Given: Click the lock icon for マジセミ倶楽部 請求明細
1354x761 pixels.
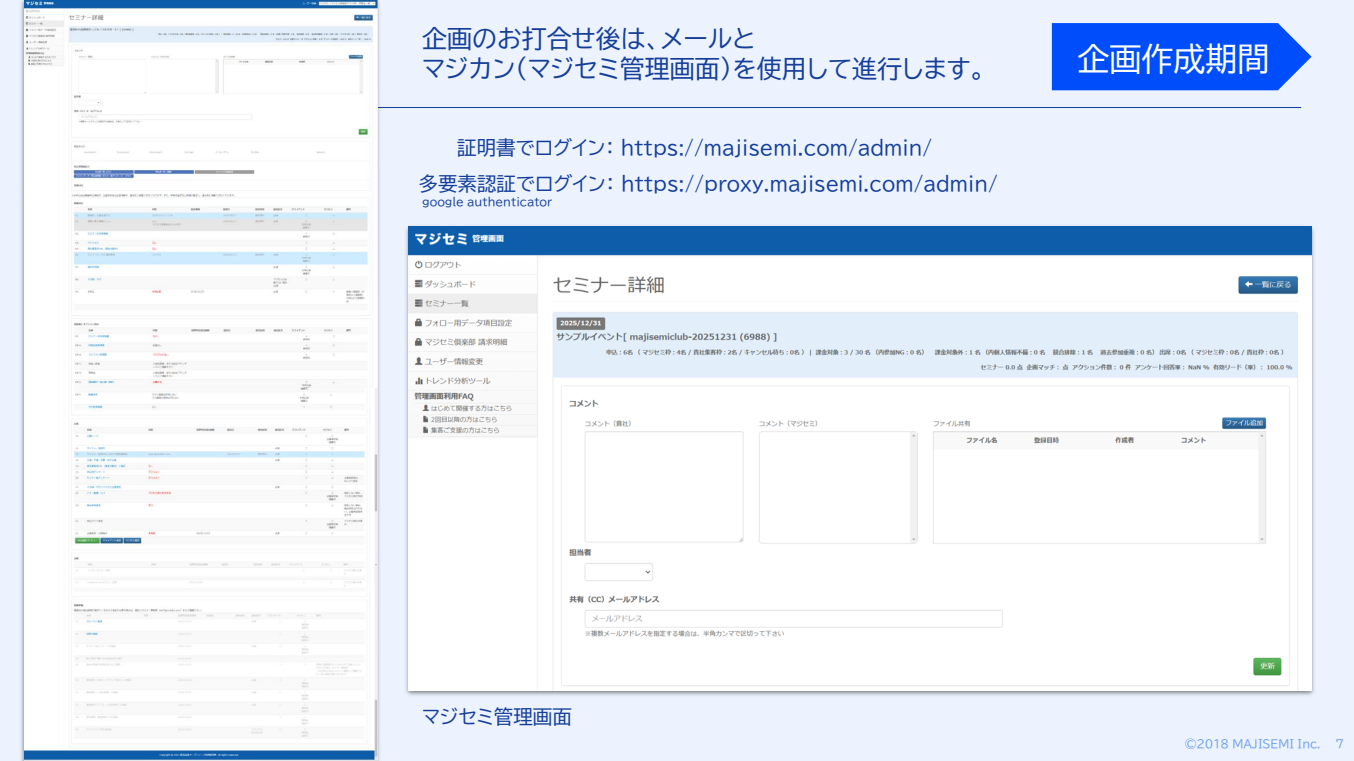Looking at the screenshot, I should (419, 342).
